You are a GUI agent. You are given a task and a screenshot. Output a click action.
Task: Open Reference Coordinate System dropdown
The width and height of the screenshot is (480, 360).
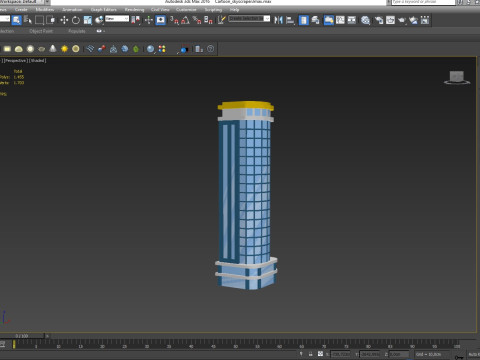(117, 19)
